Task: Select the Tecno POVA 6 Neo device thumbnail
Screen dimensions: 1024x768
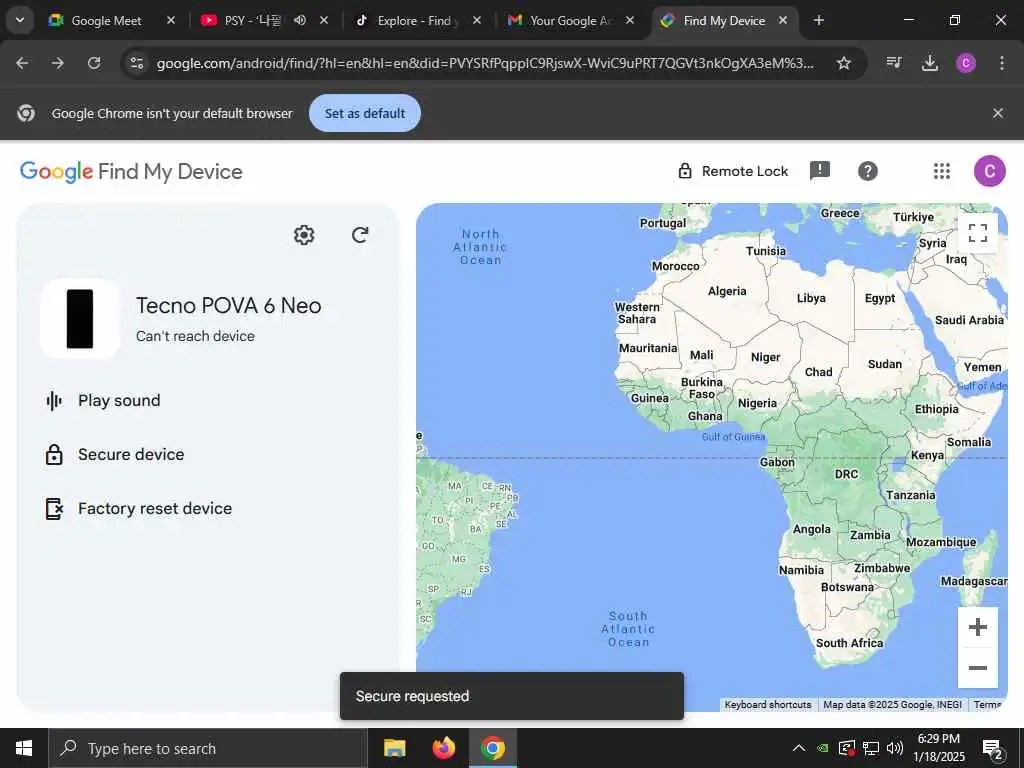Action: click(80, 319)
